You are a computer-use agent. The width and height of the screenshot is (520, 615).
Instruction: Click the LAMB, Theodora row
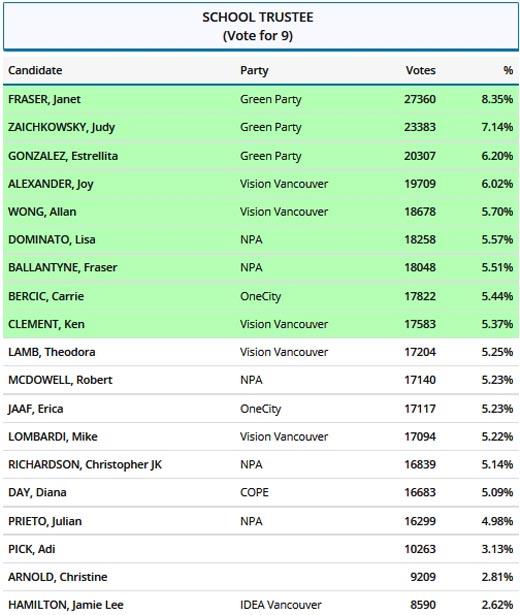point(261,352)
